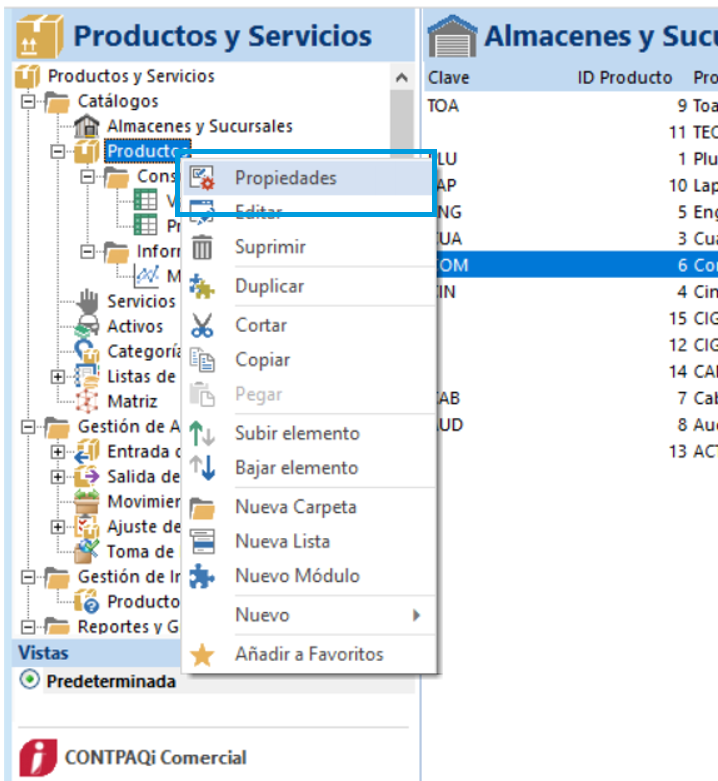Sort by Clave column header
The height and width of the screenshot is (781, 718).
[x=449, y=78]
